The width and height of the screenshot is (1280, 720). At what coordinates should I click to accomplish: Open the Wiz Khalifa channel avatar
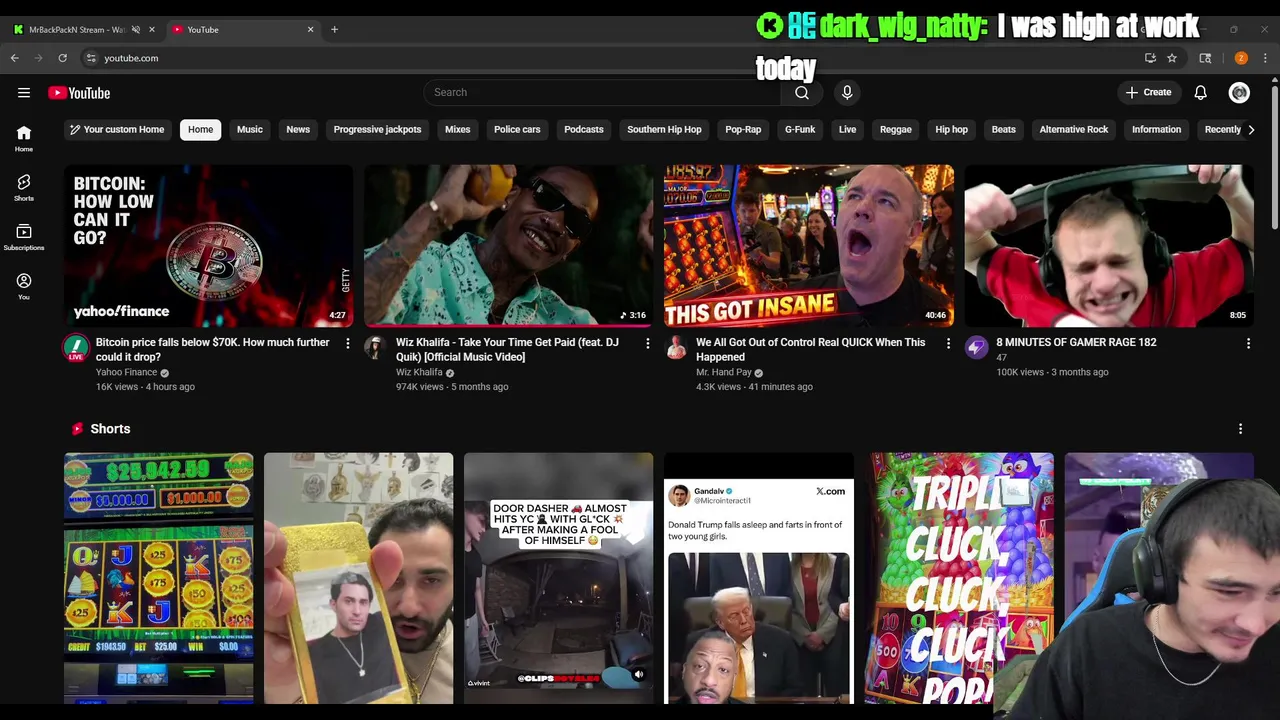[375, 348]
